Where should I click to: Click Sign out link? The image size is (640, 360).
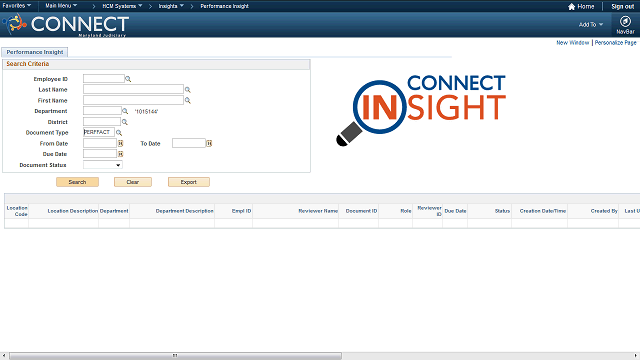click(622, 7)
